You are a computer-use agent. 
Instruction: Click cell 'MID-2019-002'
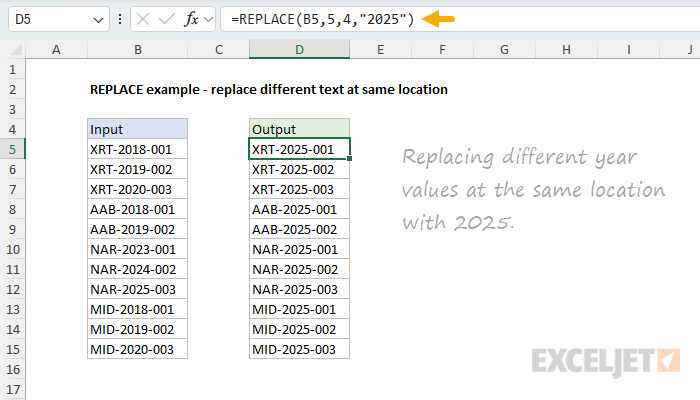pos(138,329)
